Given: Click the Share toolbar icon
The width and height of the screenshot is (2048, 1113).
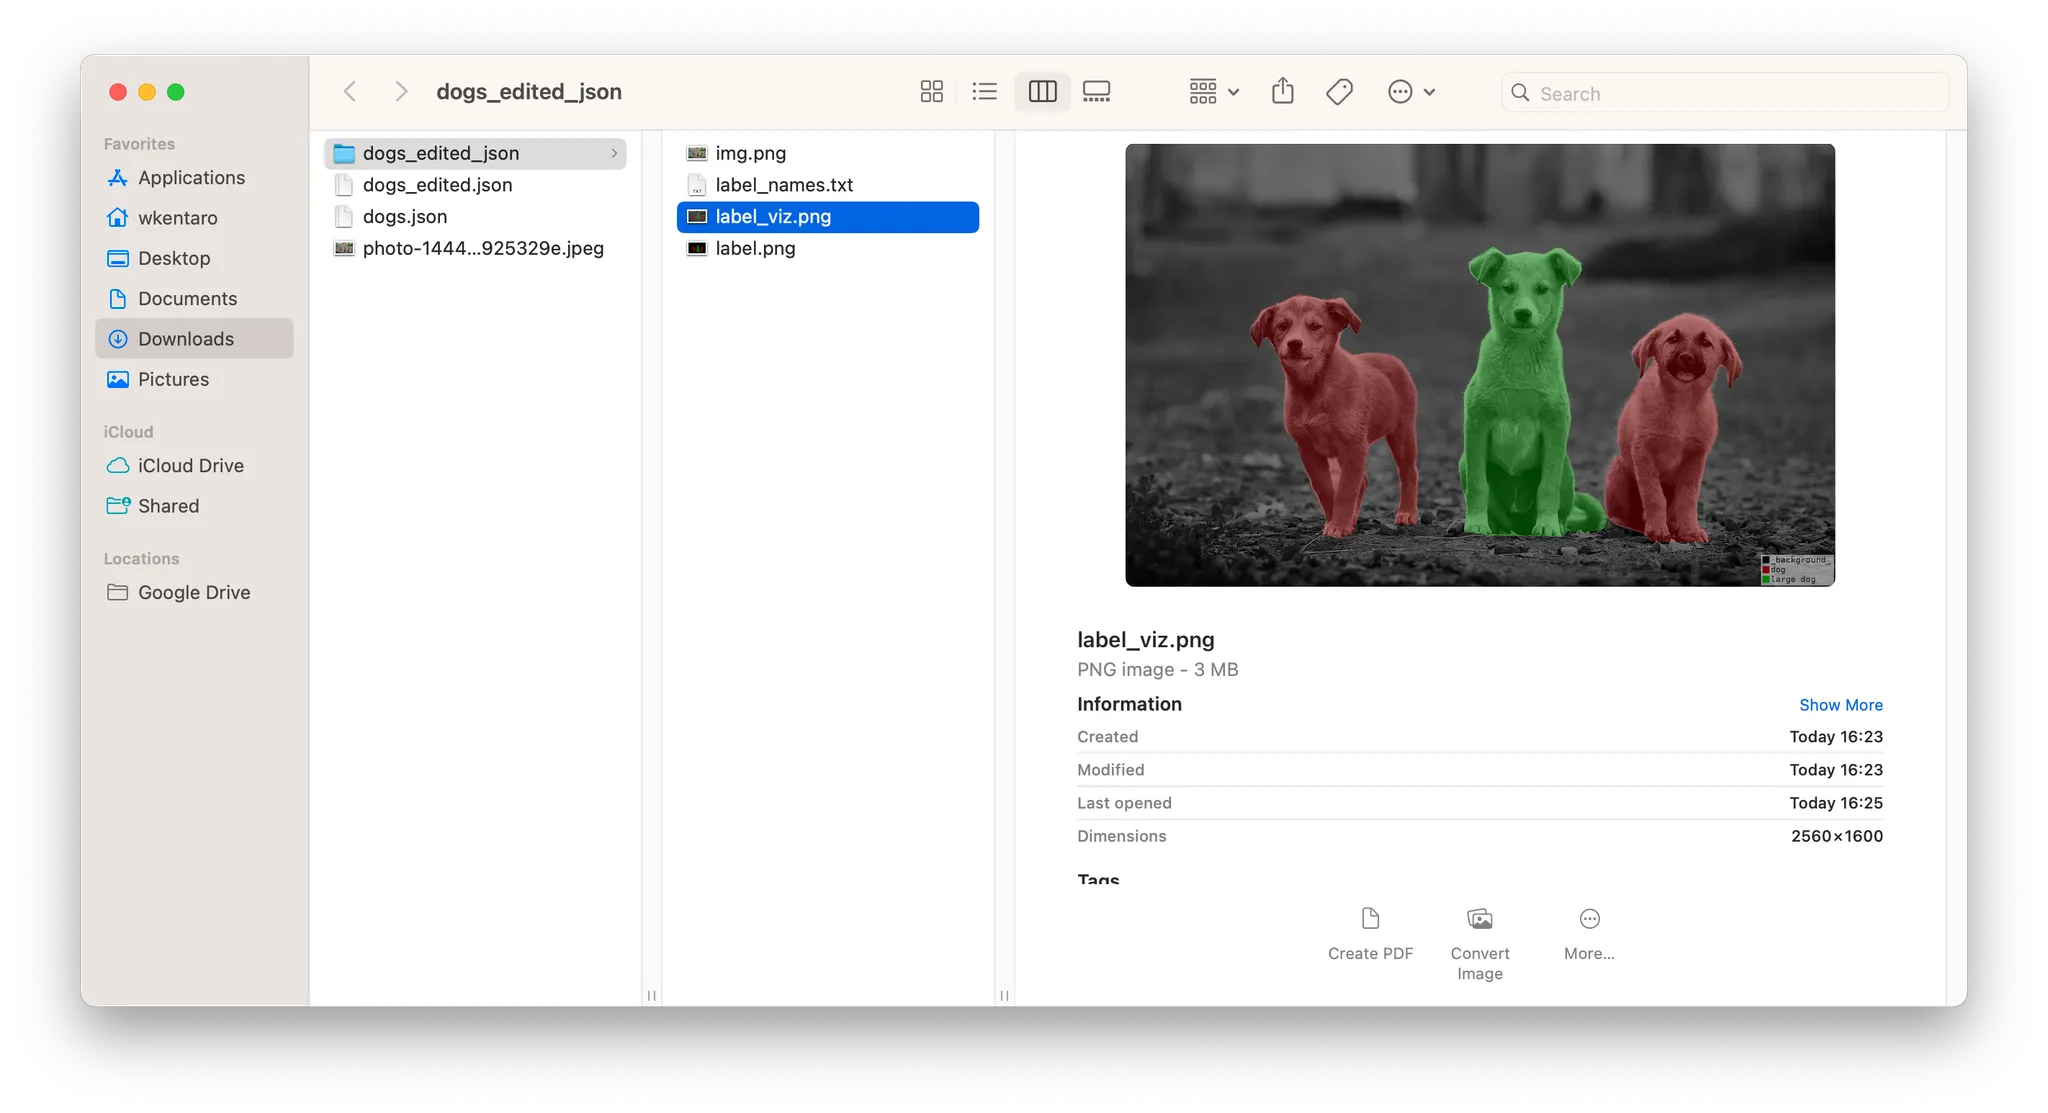Looking at the screenshot, I should pos(1283,91).
